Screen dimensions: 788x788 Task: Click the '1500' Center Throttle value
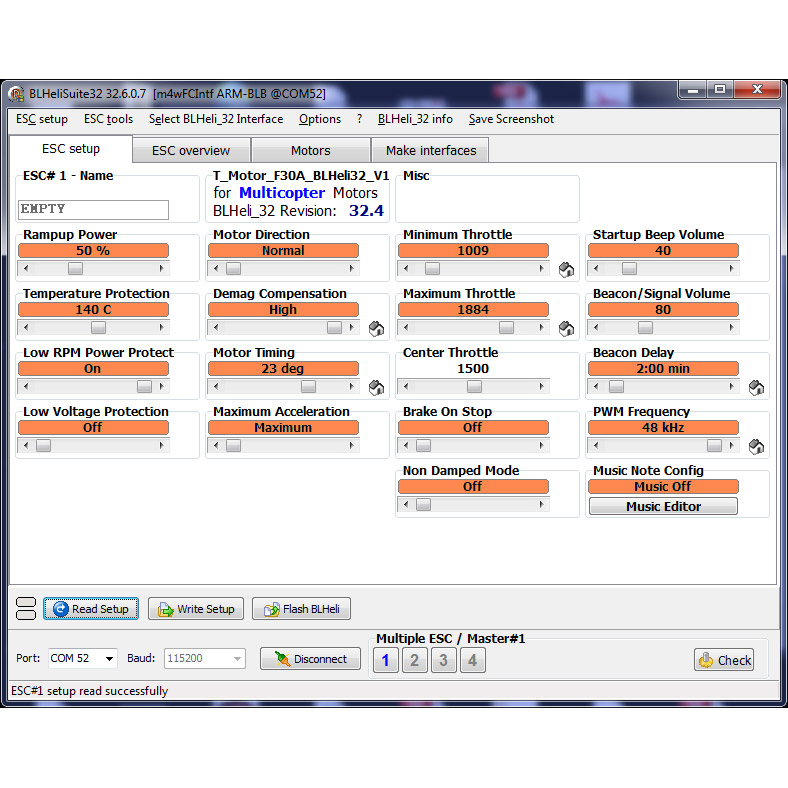473,369
